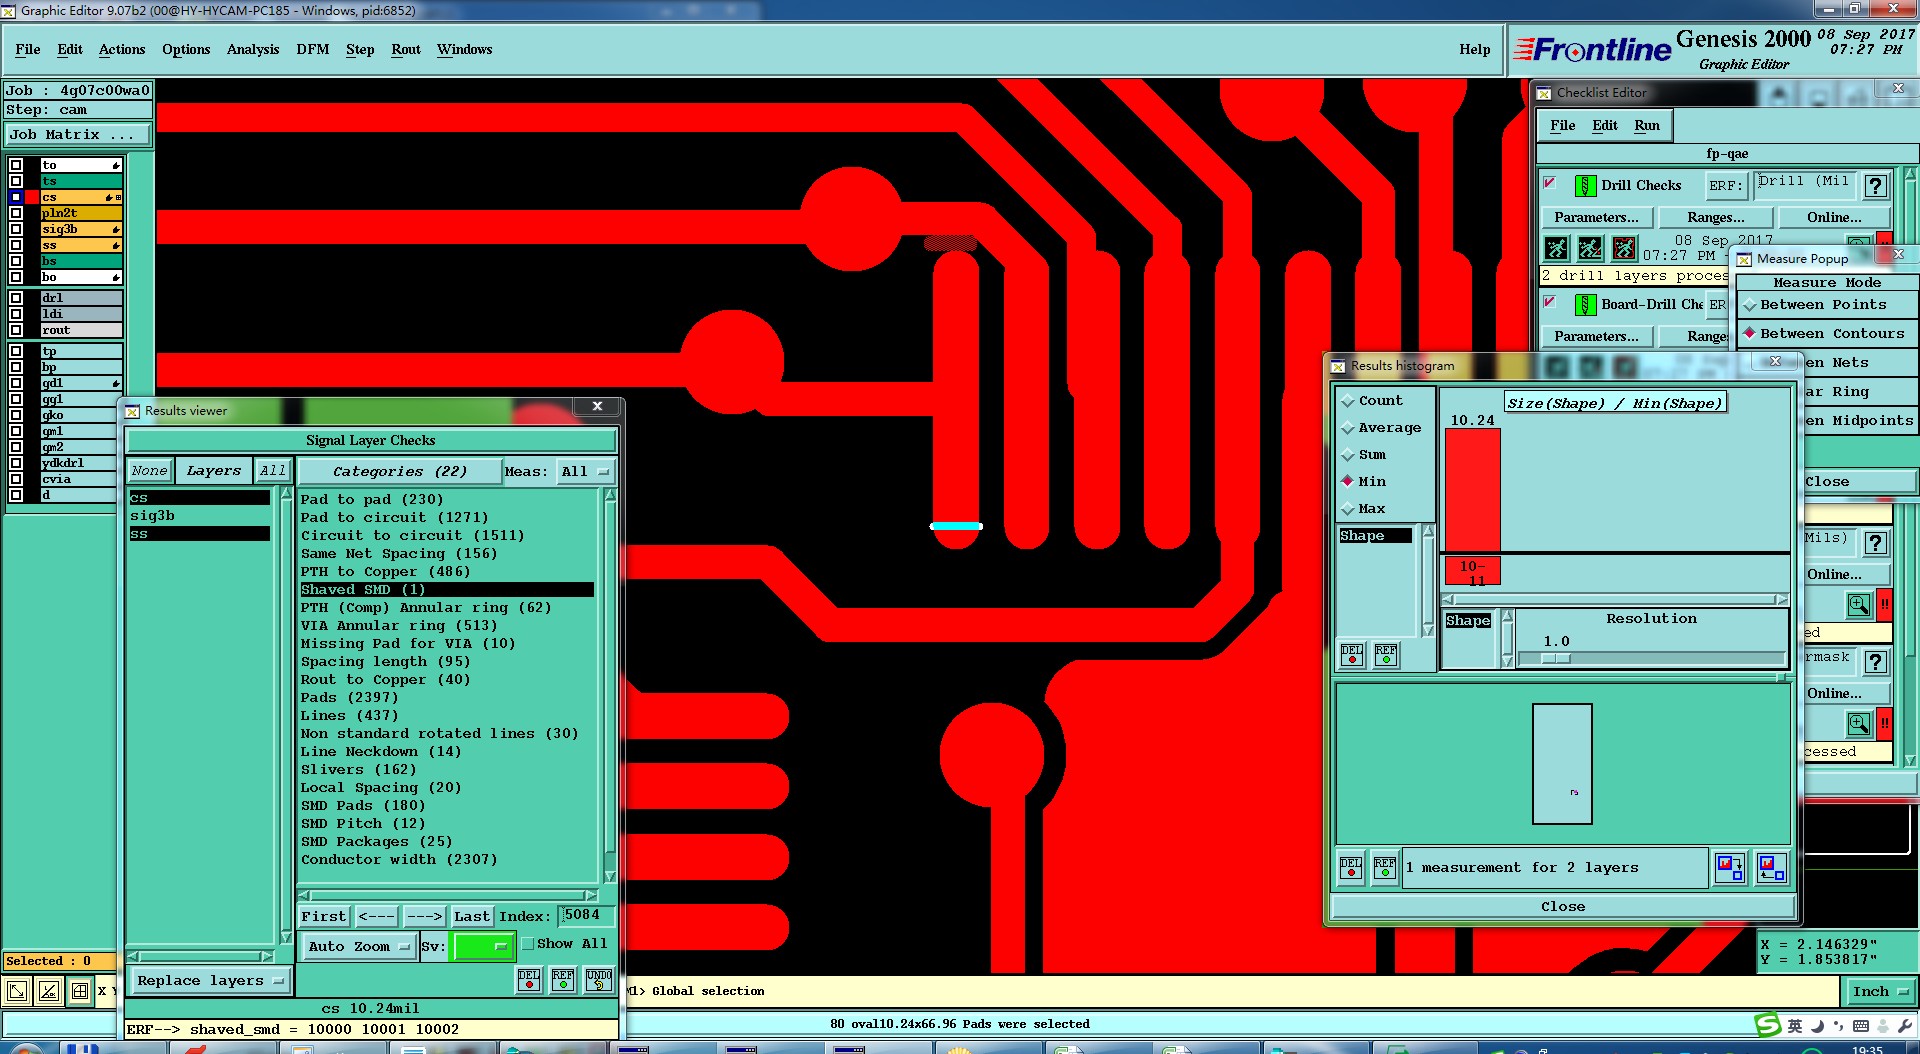This screenshot has width=1920, height=1054.
Task: Open Run menu in Checklist Editor
Action: pos(1647,125)
